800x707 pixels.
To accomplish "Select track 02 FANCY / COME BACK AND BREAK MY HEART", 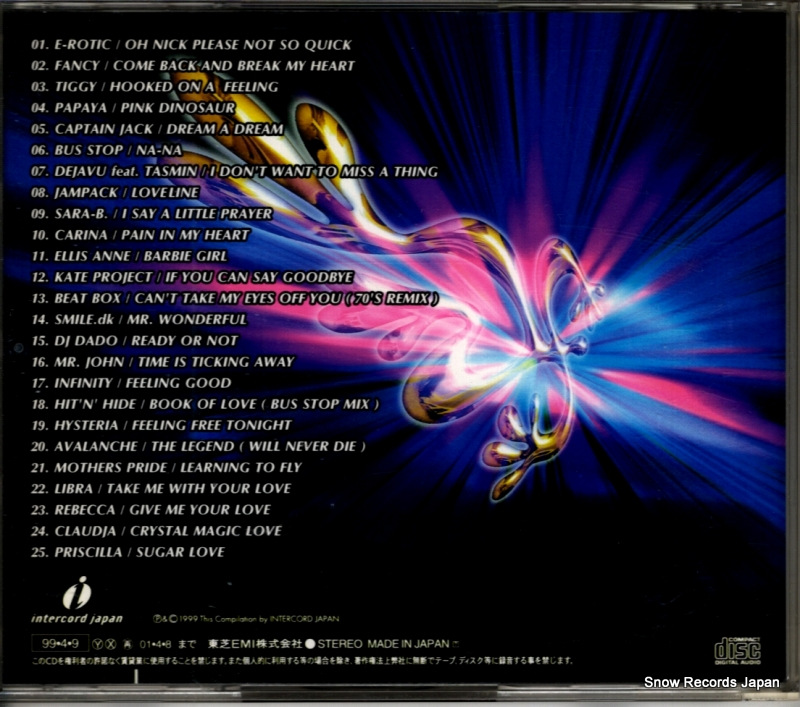I will coord(193,66).
